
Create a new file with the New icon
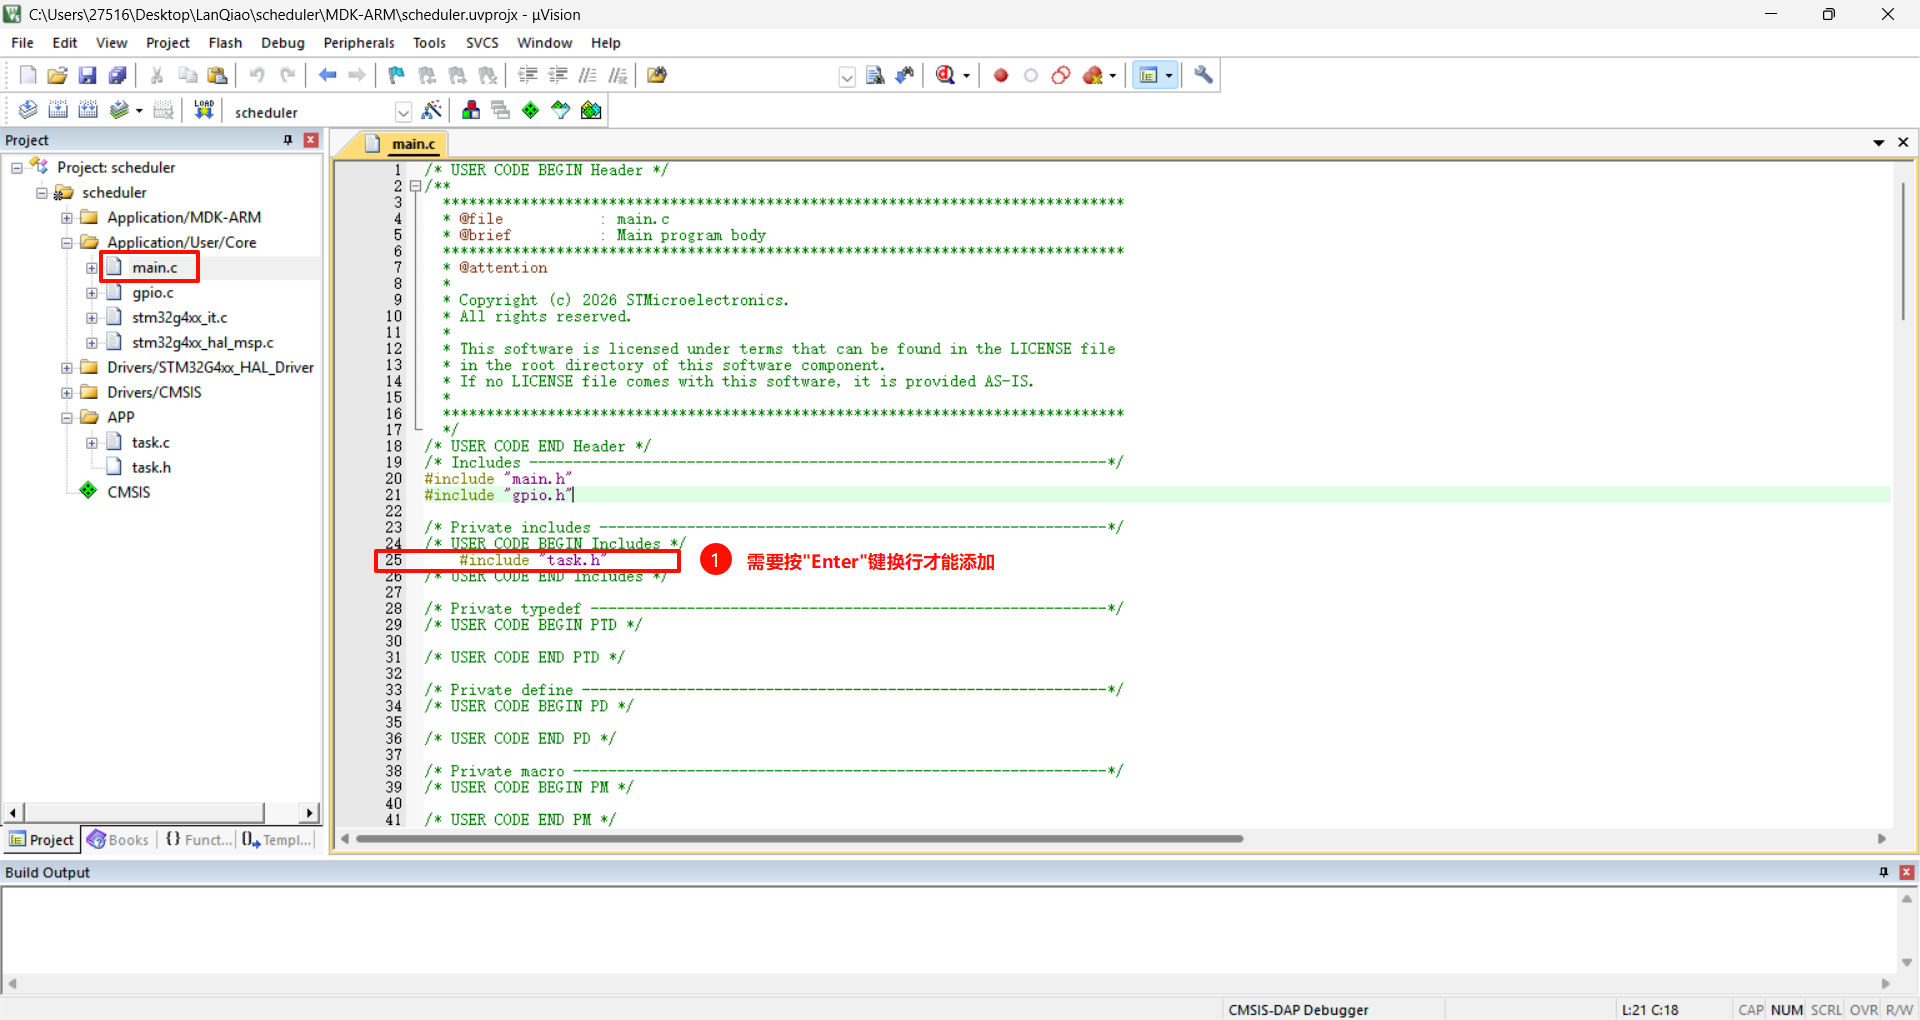click(x=28, y=75)
